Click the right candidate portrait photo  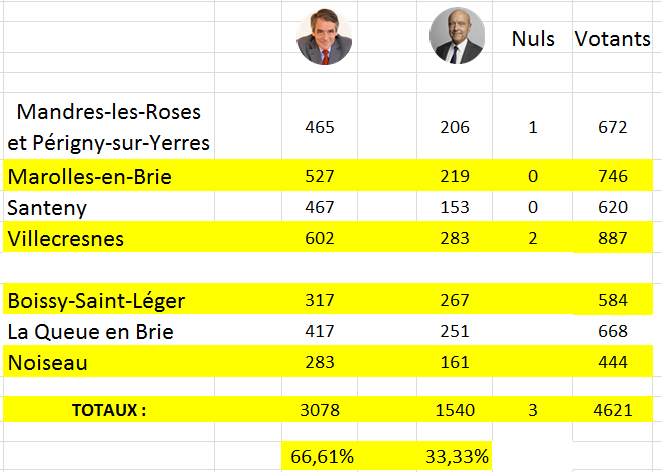[457, 36]
